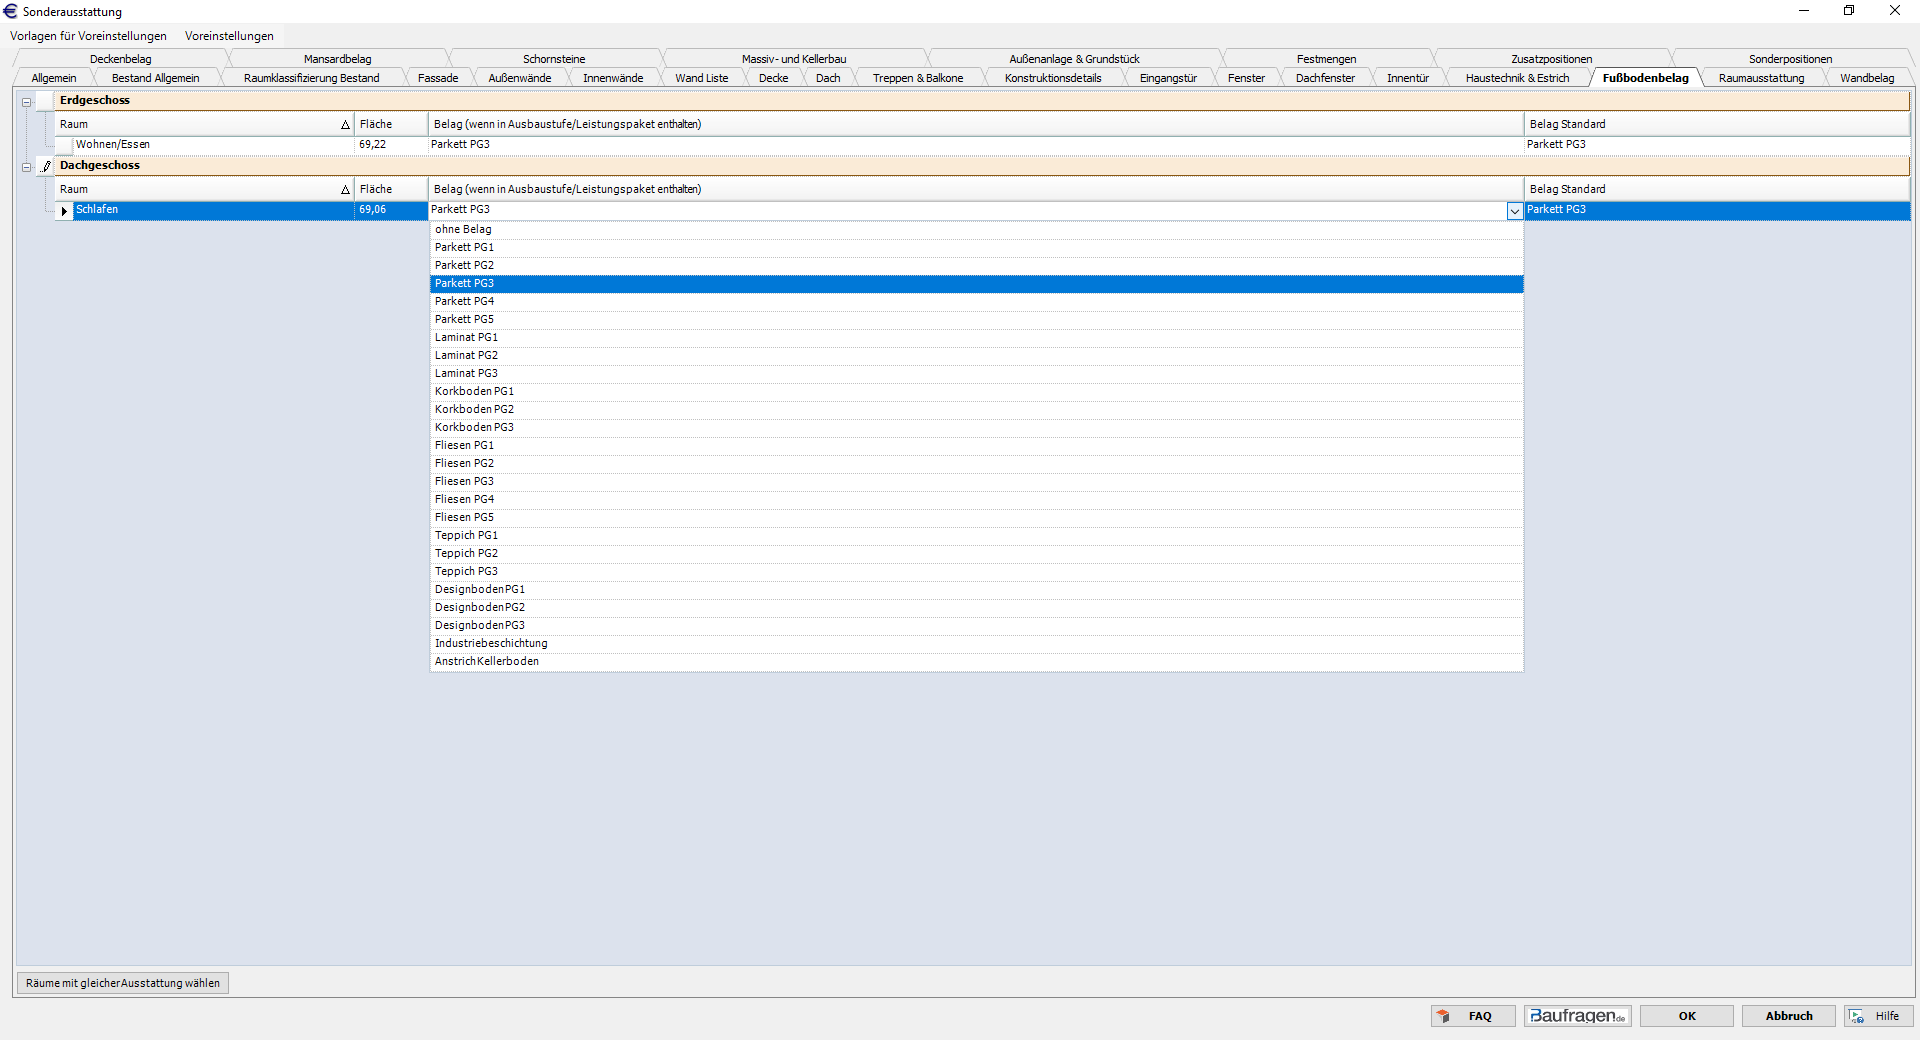The image size is (1920, 1040).
Task: Click the sort triangle in Erdgeschoss Raum header
Action: click(345, 125)
